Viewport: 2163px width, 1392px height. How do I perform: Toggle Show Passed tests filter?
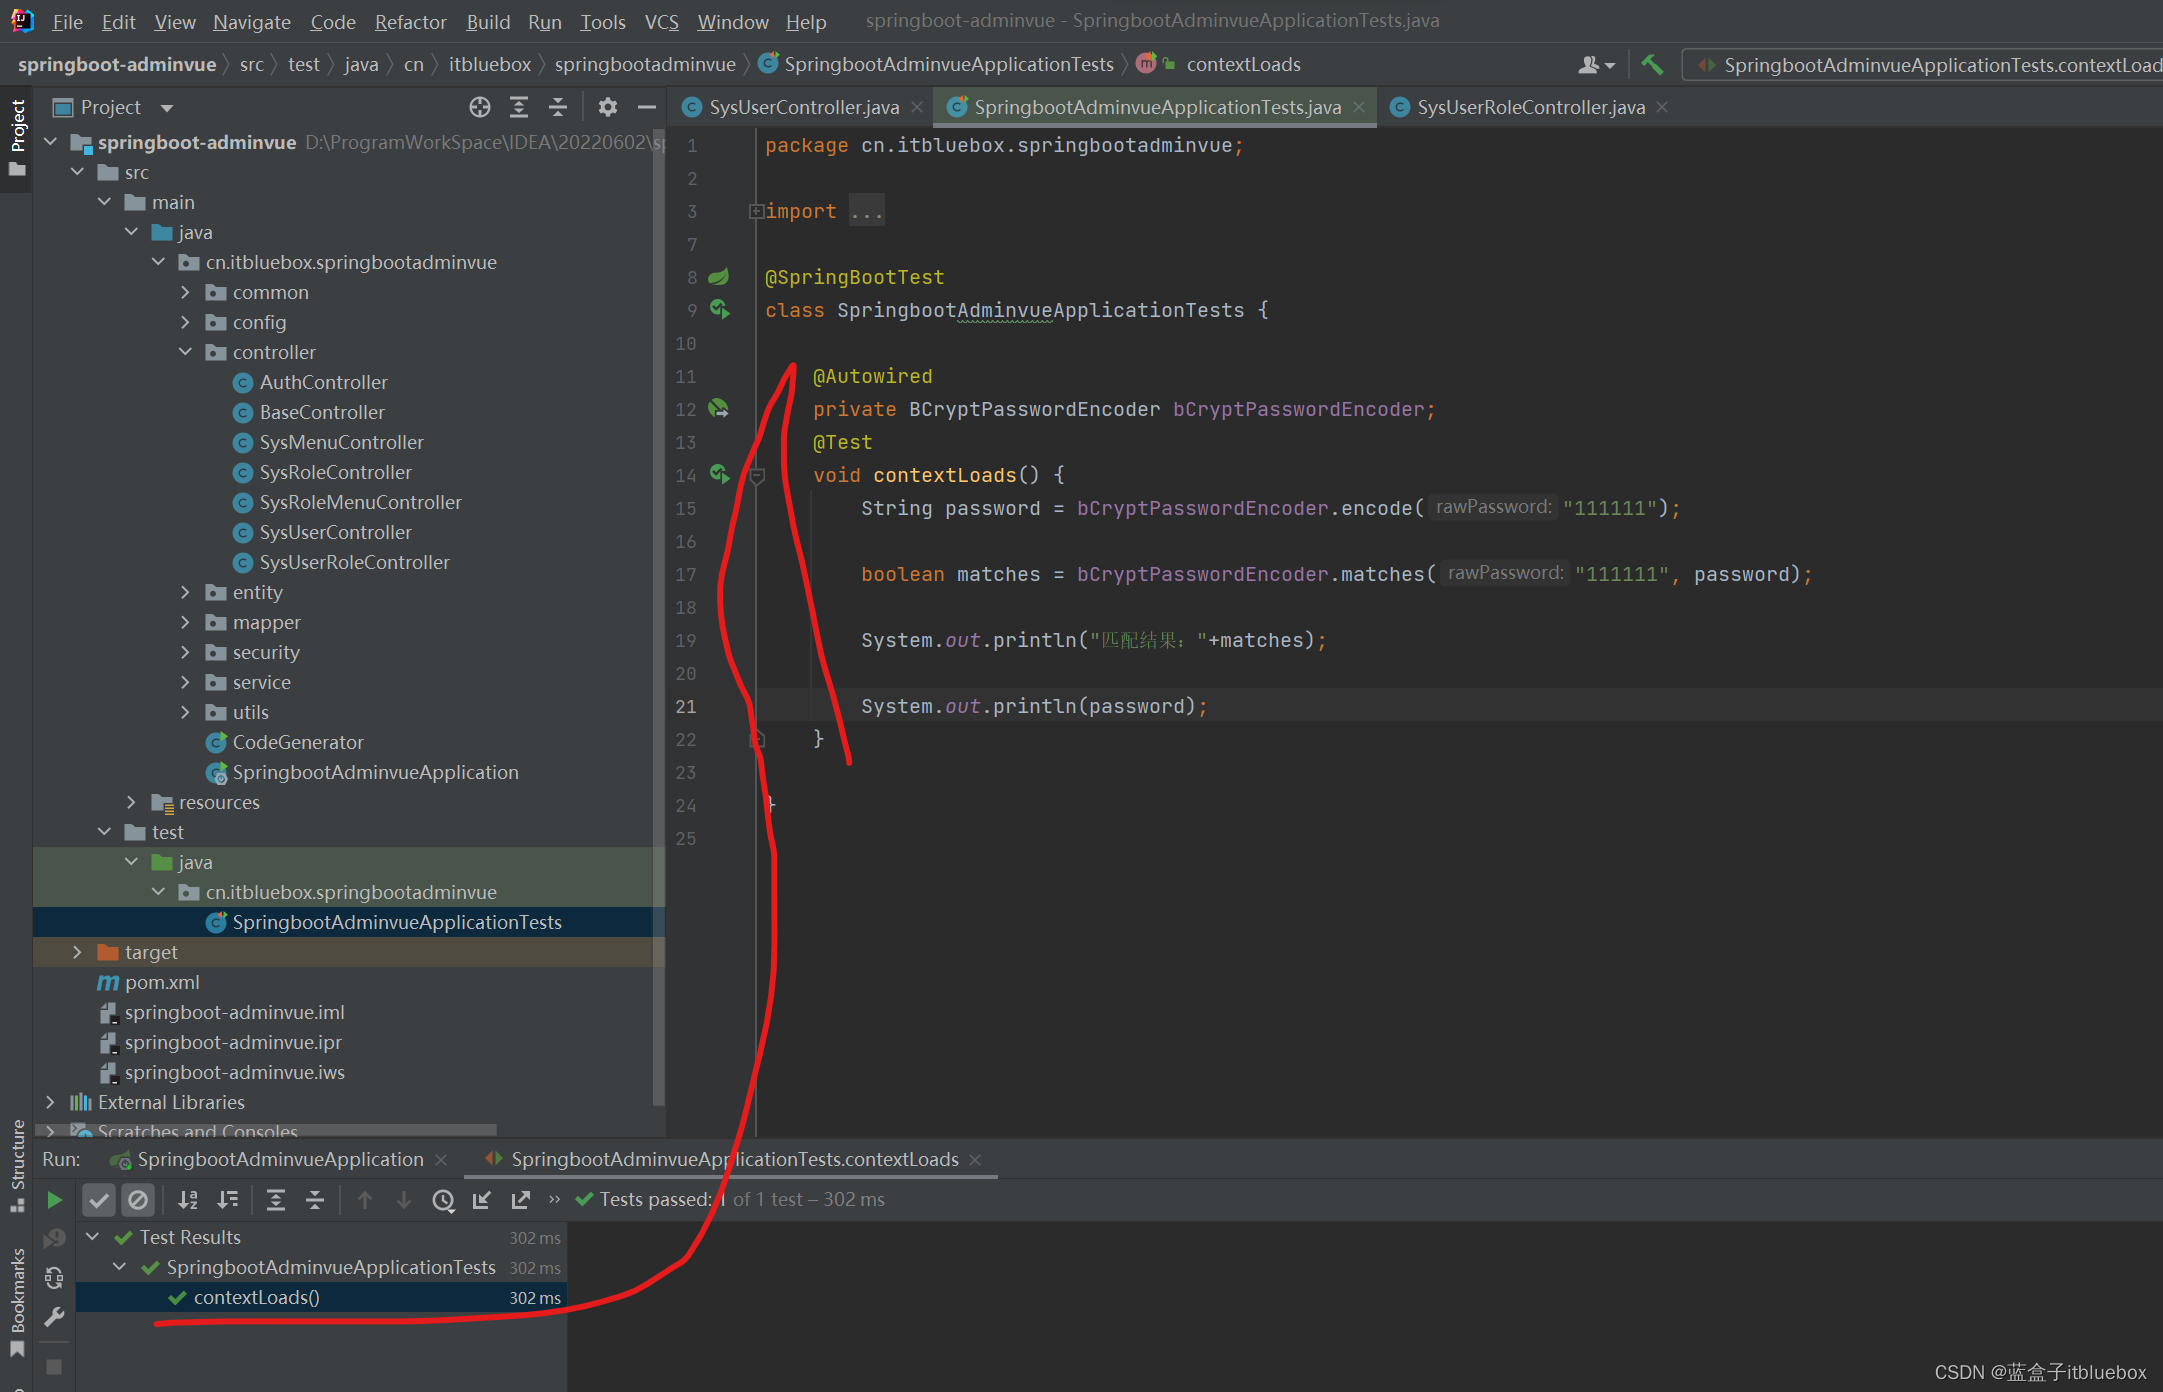tap(98, 1199)
